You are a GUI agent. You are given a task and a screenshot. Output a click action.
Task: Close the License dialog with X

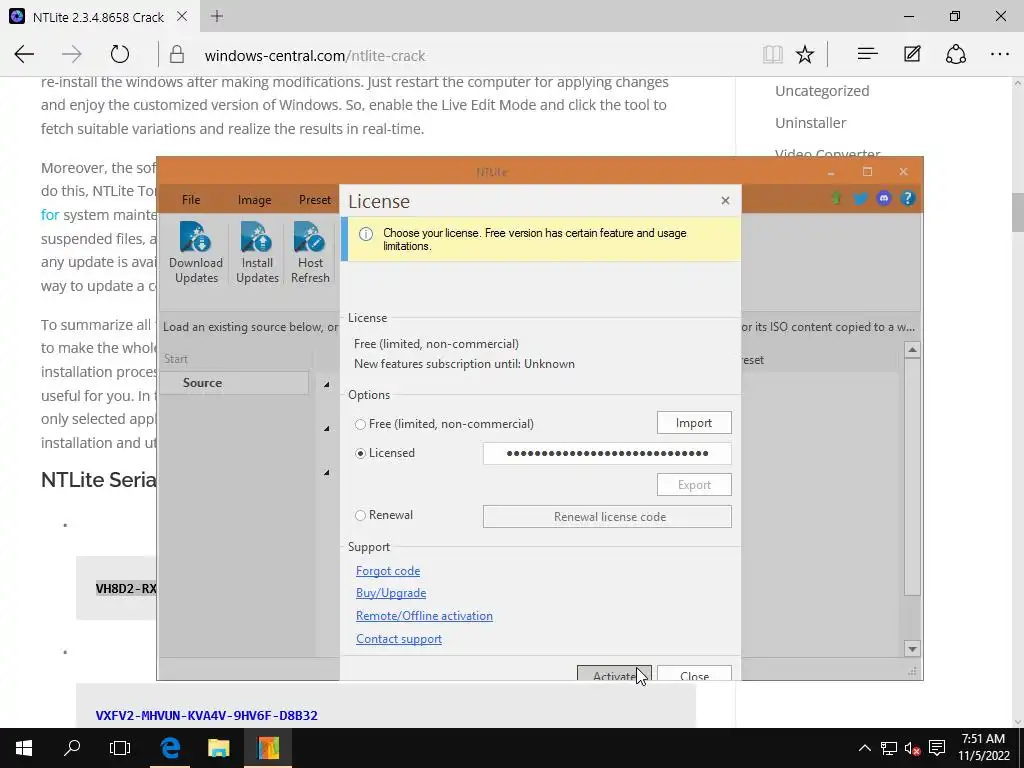coord(725,200)
